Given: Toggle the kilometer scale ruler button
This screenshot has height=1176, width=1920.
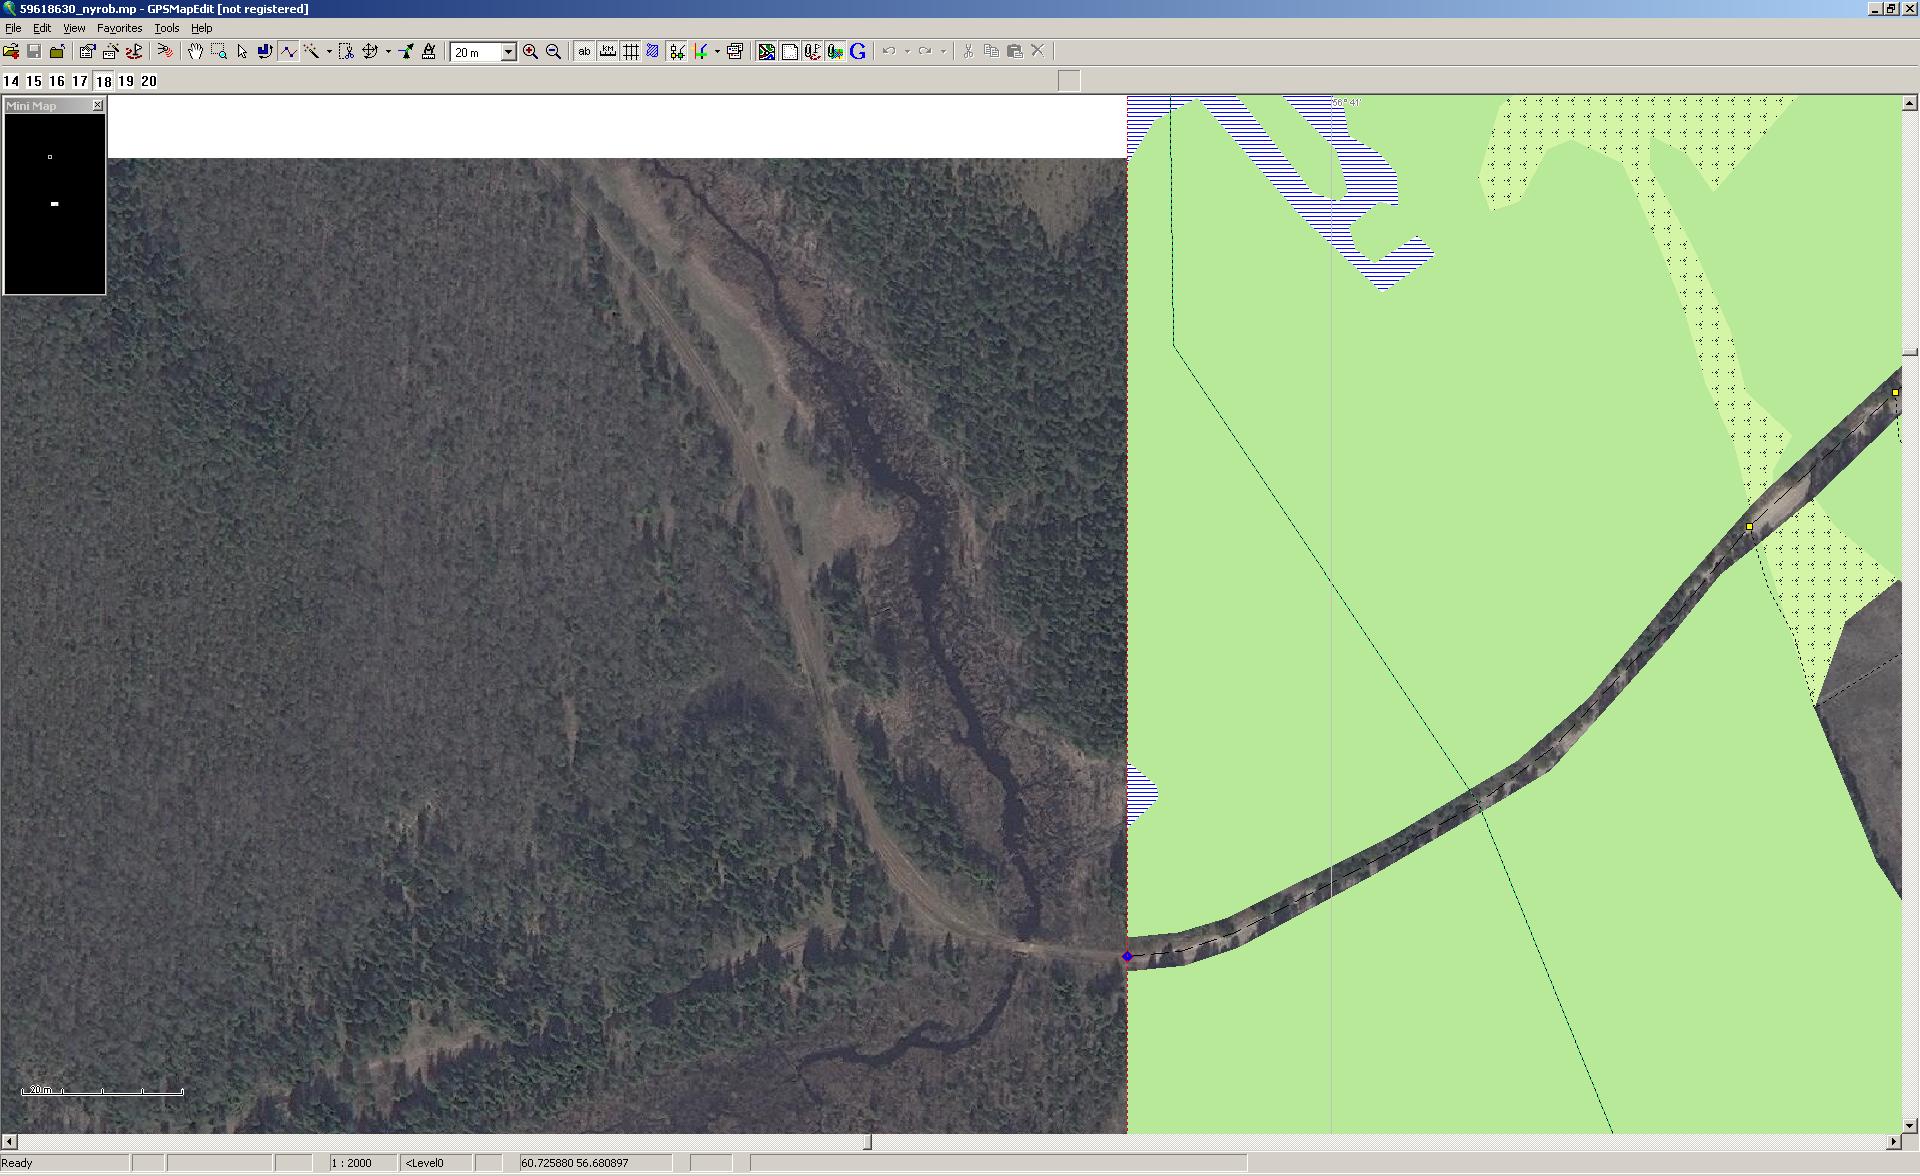Looking at the screenshot, I should tap(607, 52).
